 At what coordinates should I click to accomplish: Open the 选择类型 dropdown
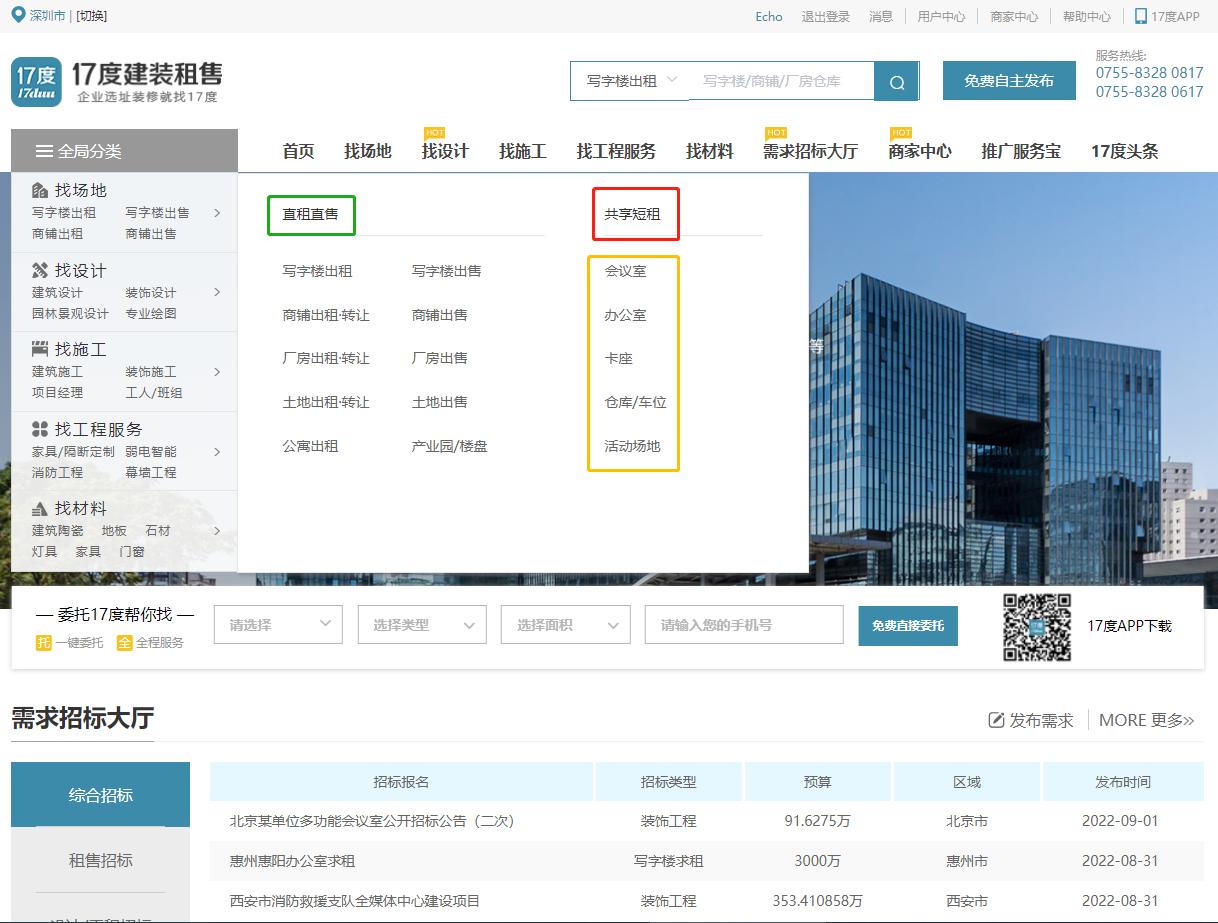pos(421,624)
